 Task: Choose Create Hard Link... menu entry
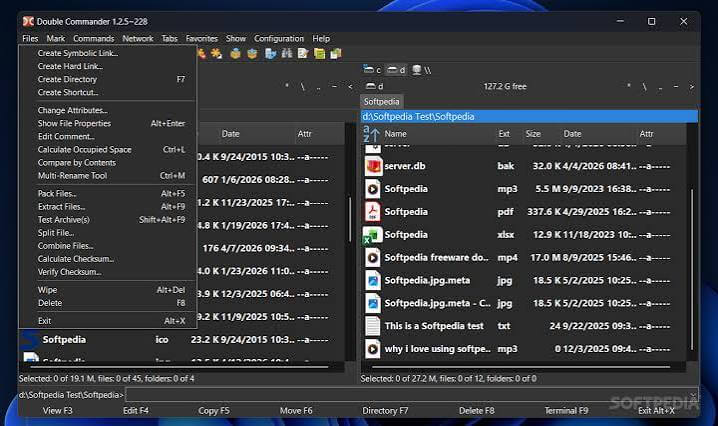pyautogui.click(x=108, y=66)
